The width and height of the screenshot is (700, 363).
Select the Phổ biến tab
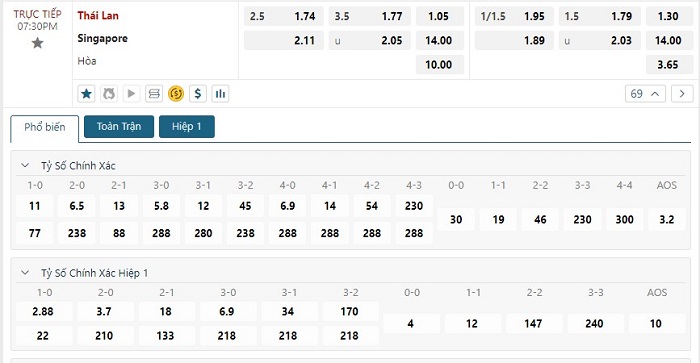click(45, 127)
